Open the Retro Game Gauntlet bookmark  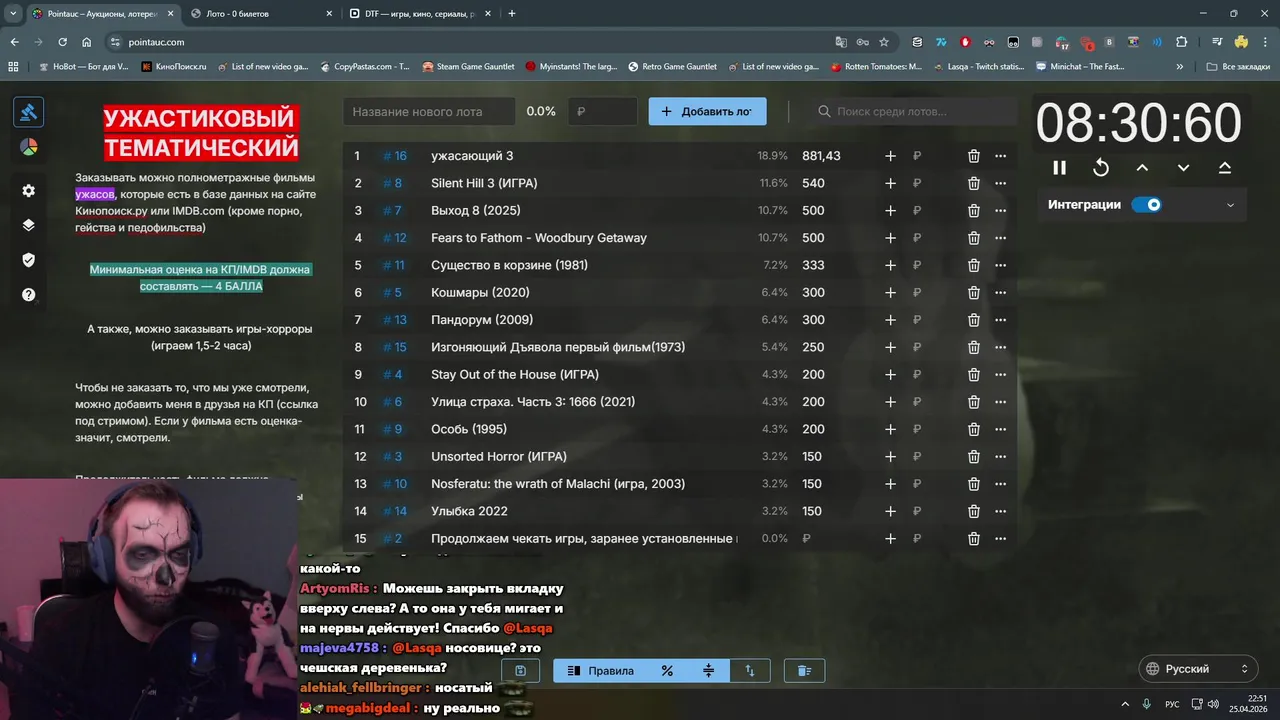tap(672, 67)
